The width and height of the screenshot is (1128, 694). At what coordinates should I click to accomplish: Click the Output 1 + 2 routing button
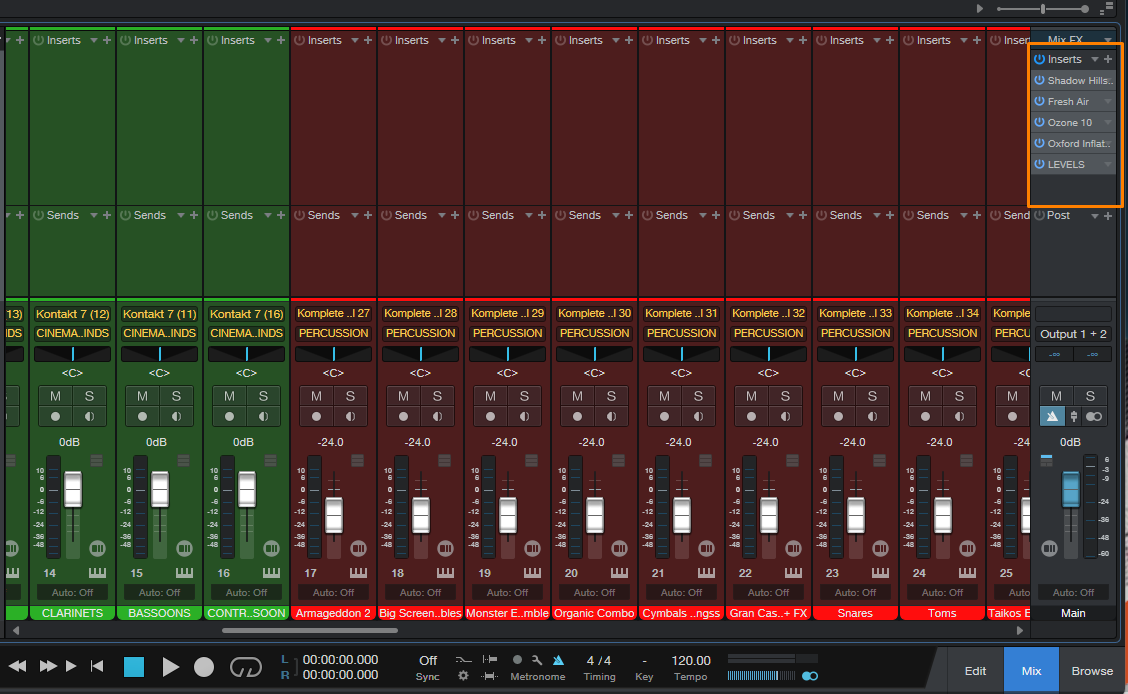point(1072,334)
